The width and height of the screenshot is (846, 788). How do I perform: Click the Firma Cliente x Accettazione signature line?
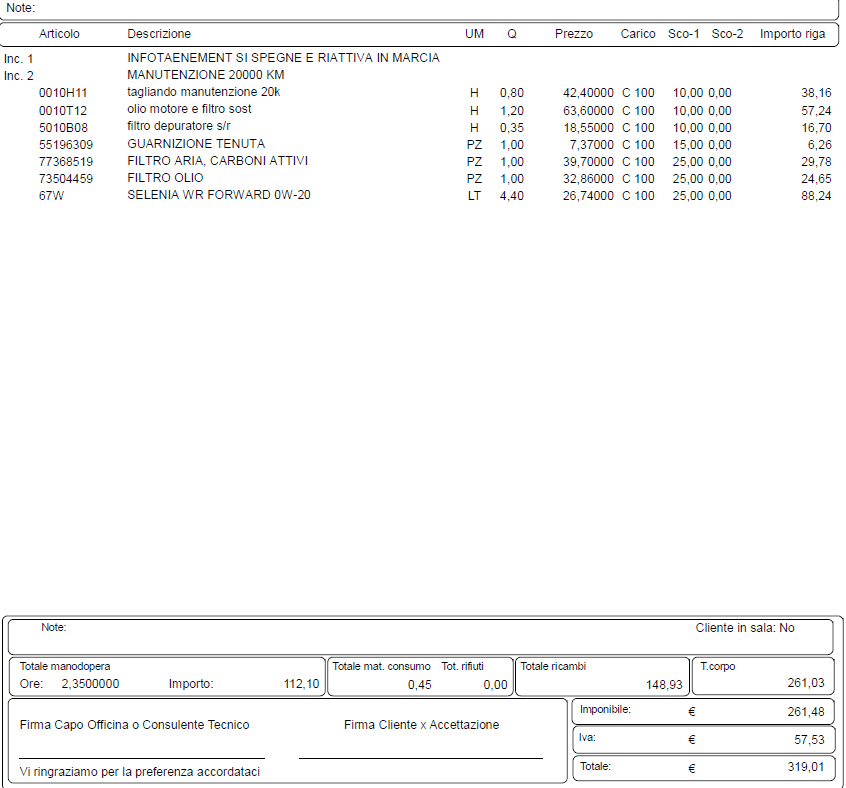pos(420,757)
